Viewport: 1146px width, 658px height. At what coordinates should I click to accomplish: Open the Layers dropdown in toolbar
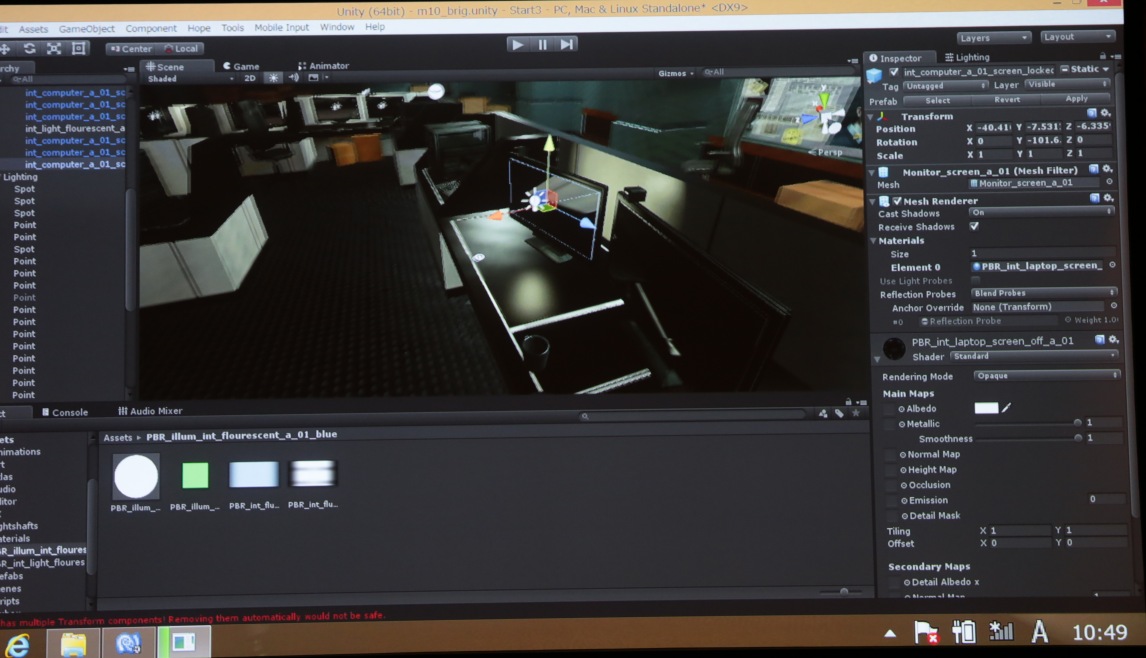pos(993,38)
